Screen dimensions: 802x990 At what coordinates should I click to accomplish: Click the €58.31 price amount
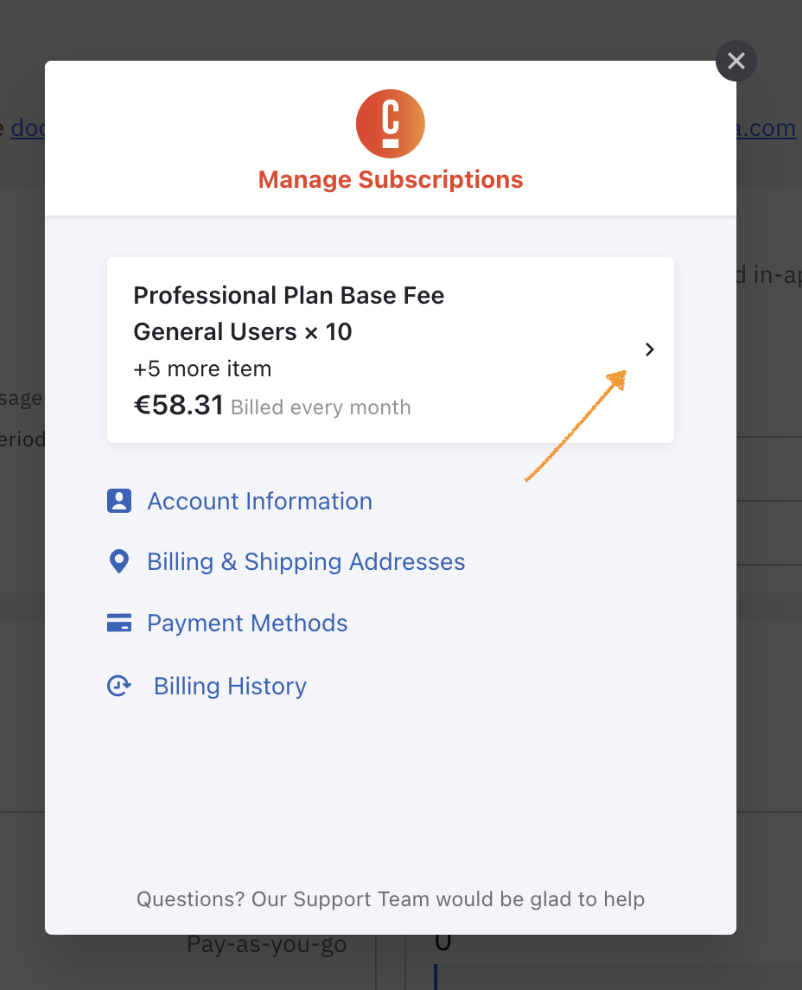(x=178, y=405)
